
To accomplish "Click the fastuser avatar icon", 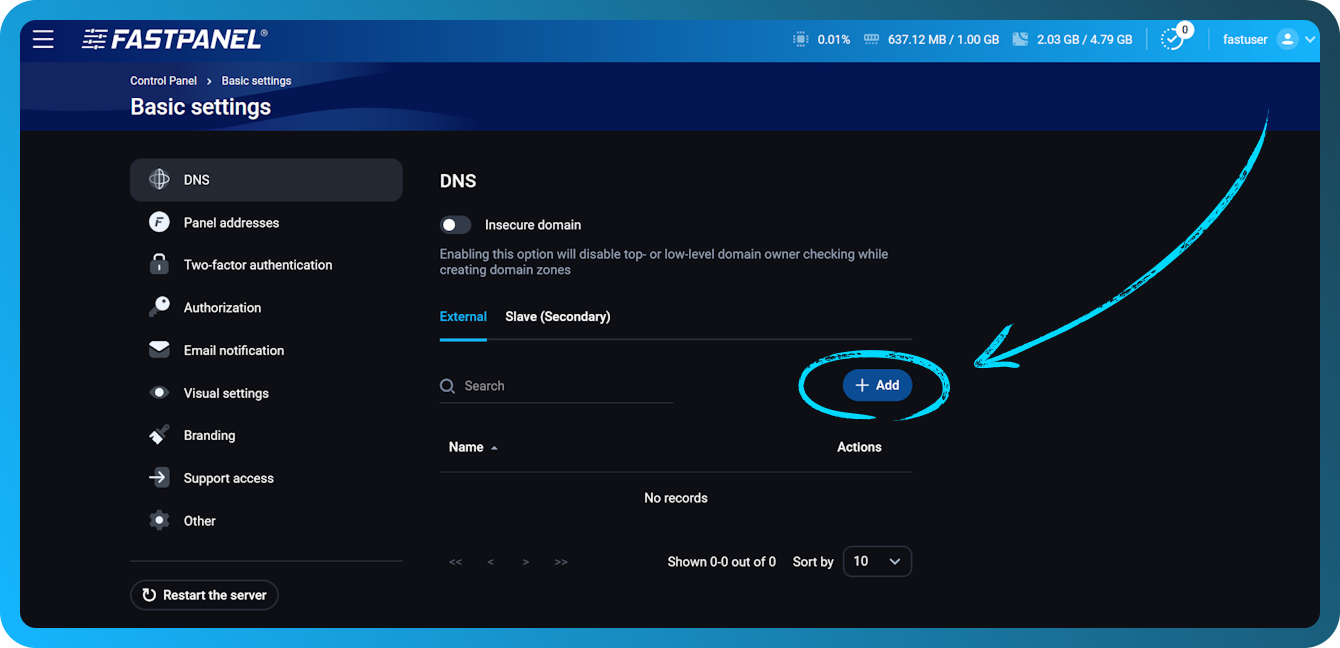I will [x=1286, y=38].
